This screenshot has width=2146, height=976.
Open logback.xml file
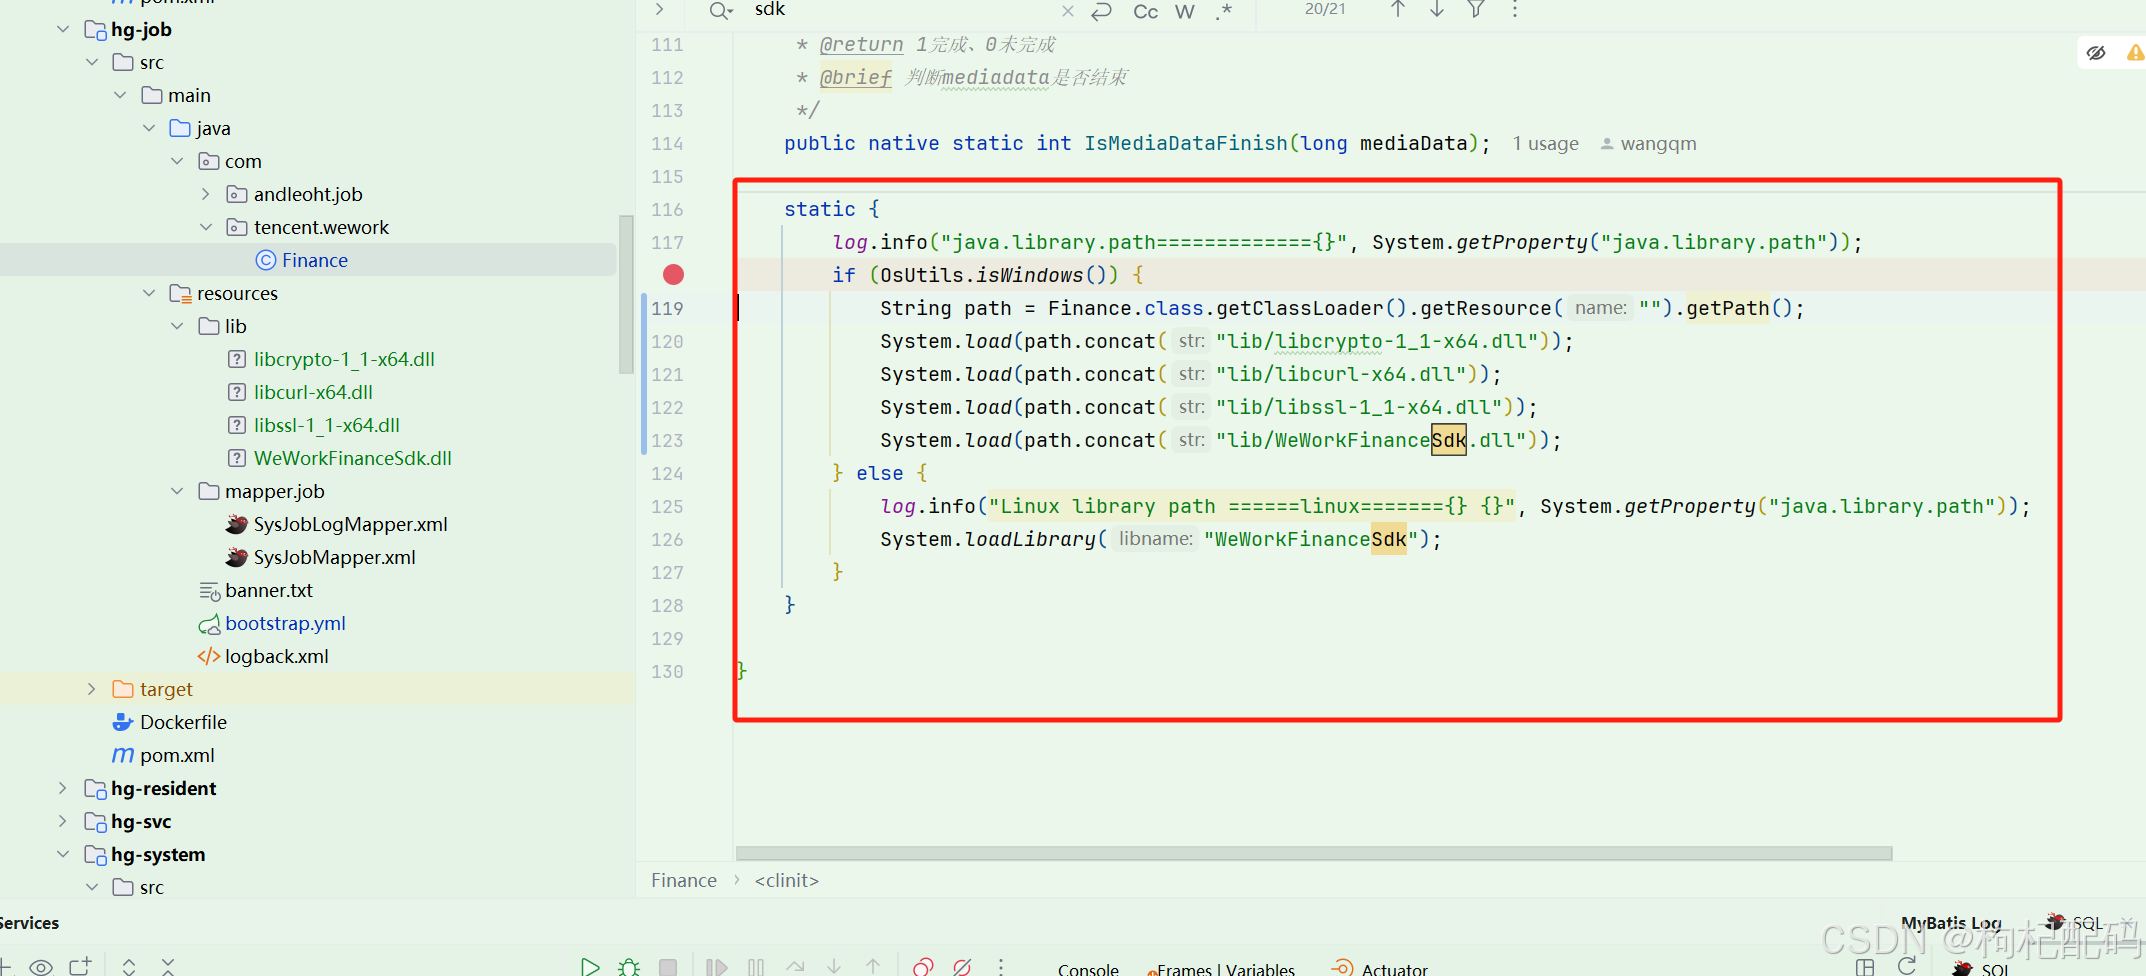(276, 656)
